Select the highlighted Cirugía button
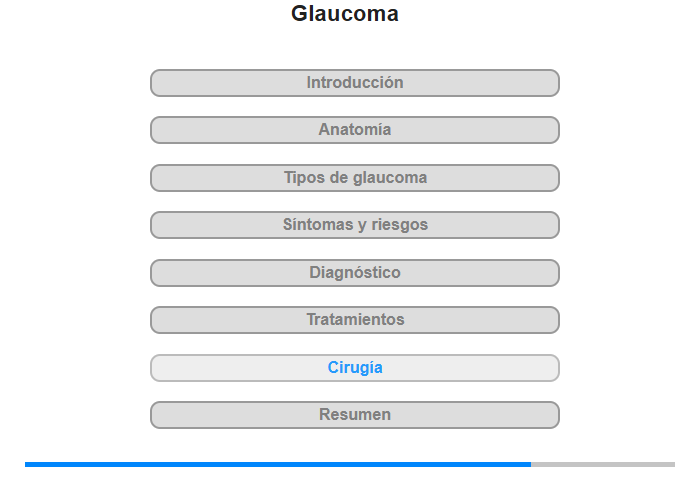Image resolution: width=700 pixels, height=480 pixels. 354,368
